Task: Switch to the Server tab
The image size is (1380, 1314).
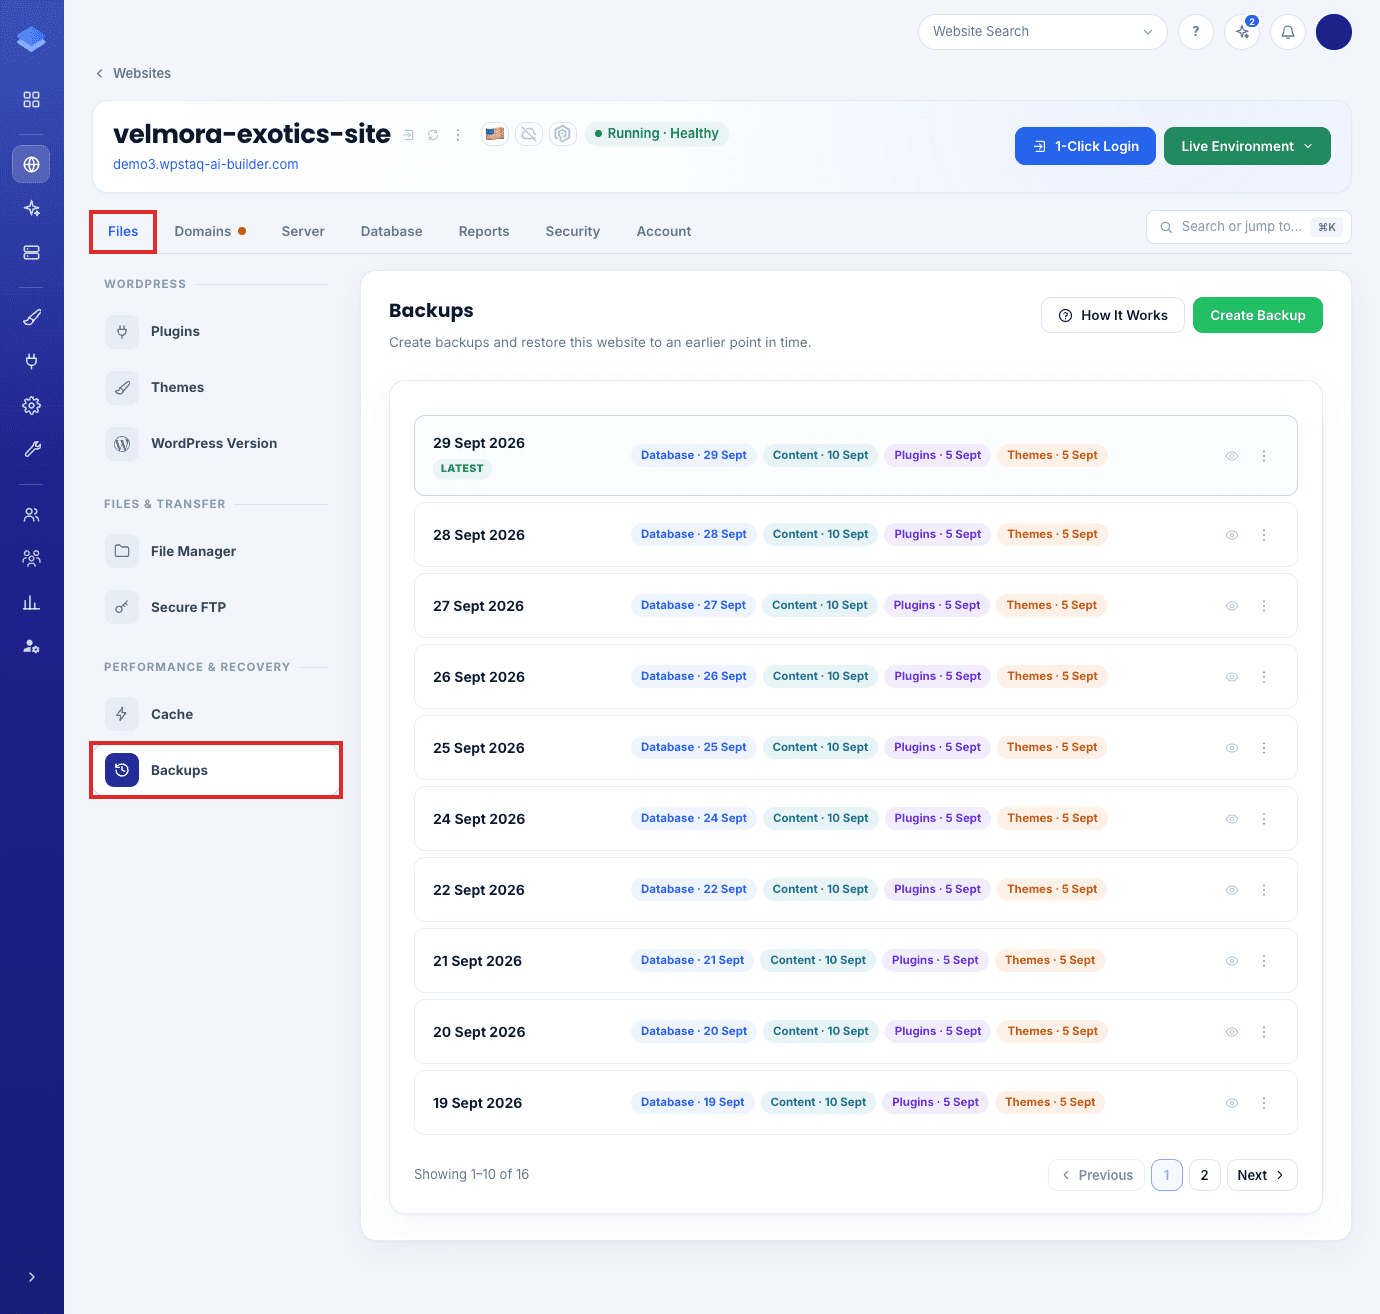Action: 303,231
